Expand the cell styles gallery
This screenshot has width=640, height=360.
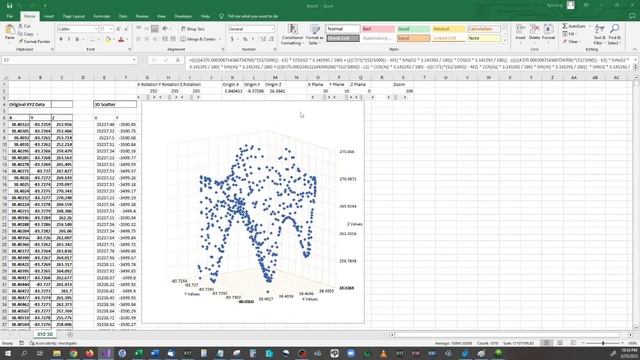(x=505, y=41)
